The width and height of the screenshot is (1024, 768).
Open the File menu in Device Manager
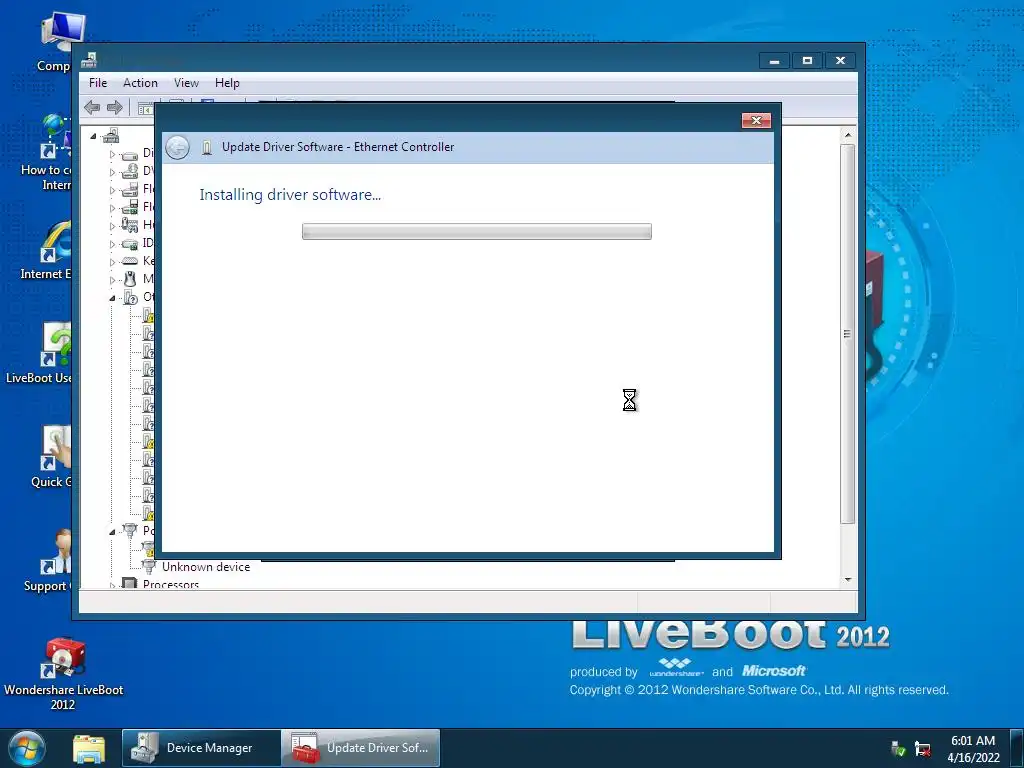[x=98, y=83]
